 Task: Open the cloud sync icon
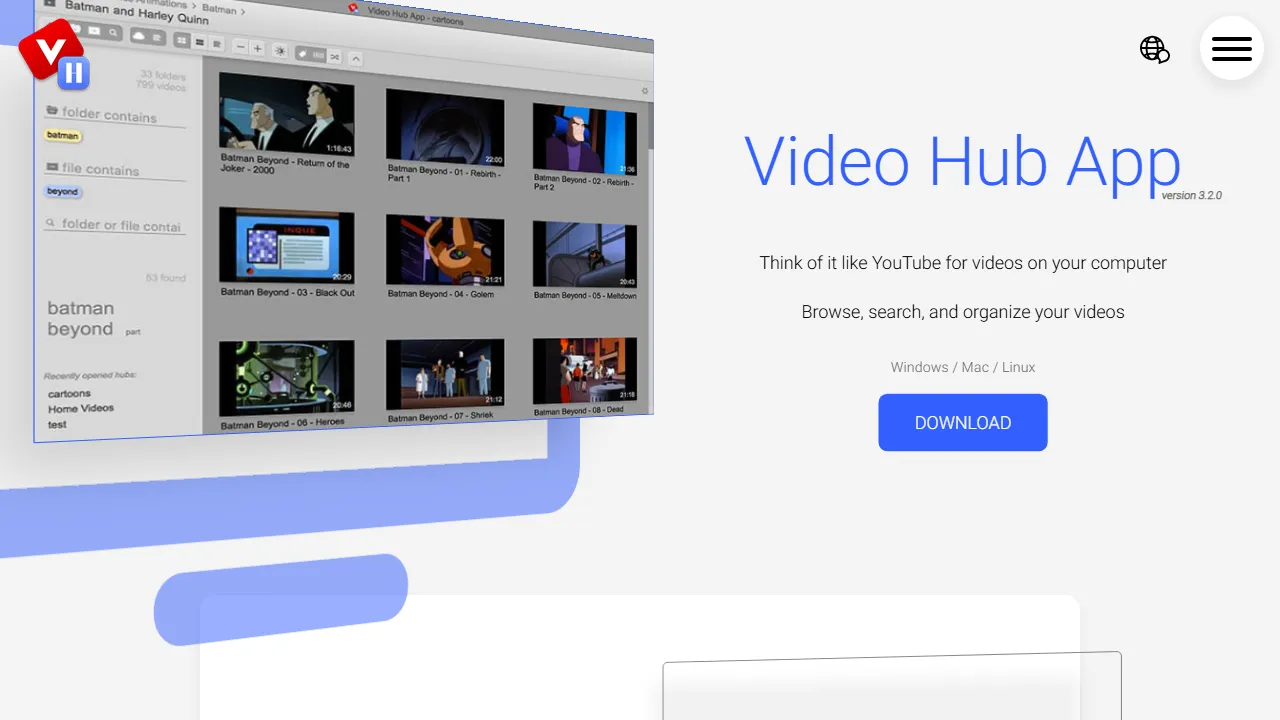pyautogui.click(x=139, y=36)
